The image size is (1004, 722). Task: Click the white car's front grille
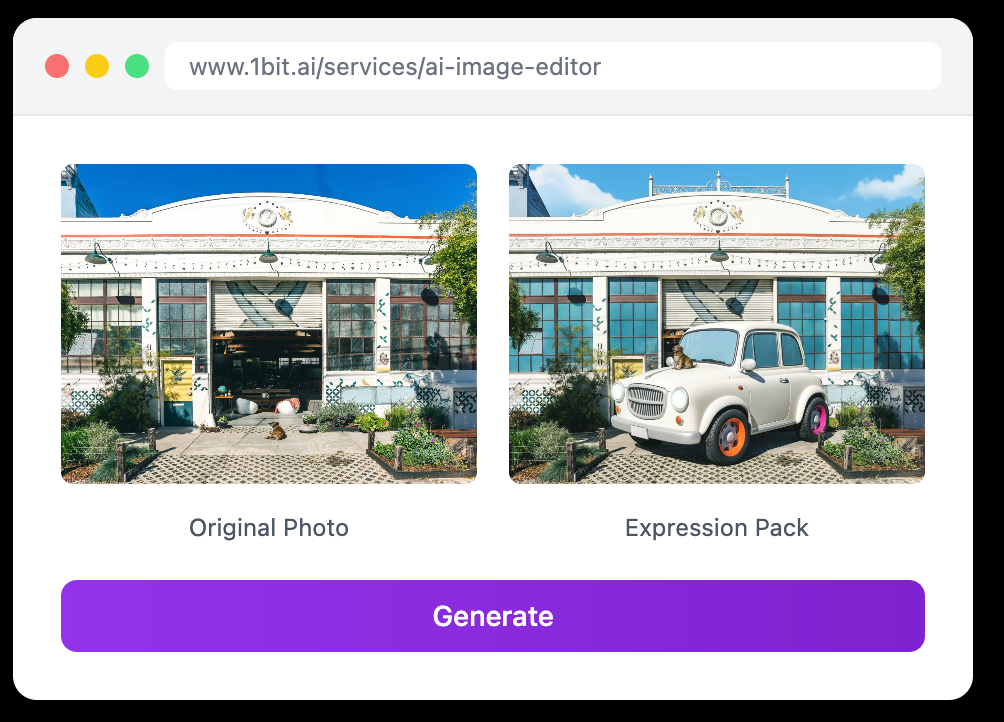tap(646, 402)
